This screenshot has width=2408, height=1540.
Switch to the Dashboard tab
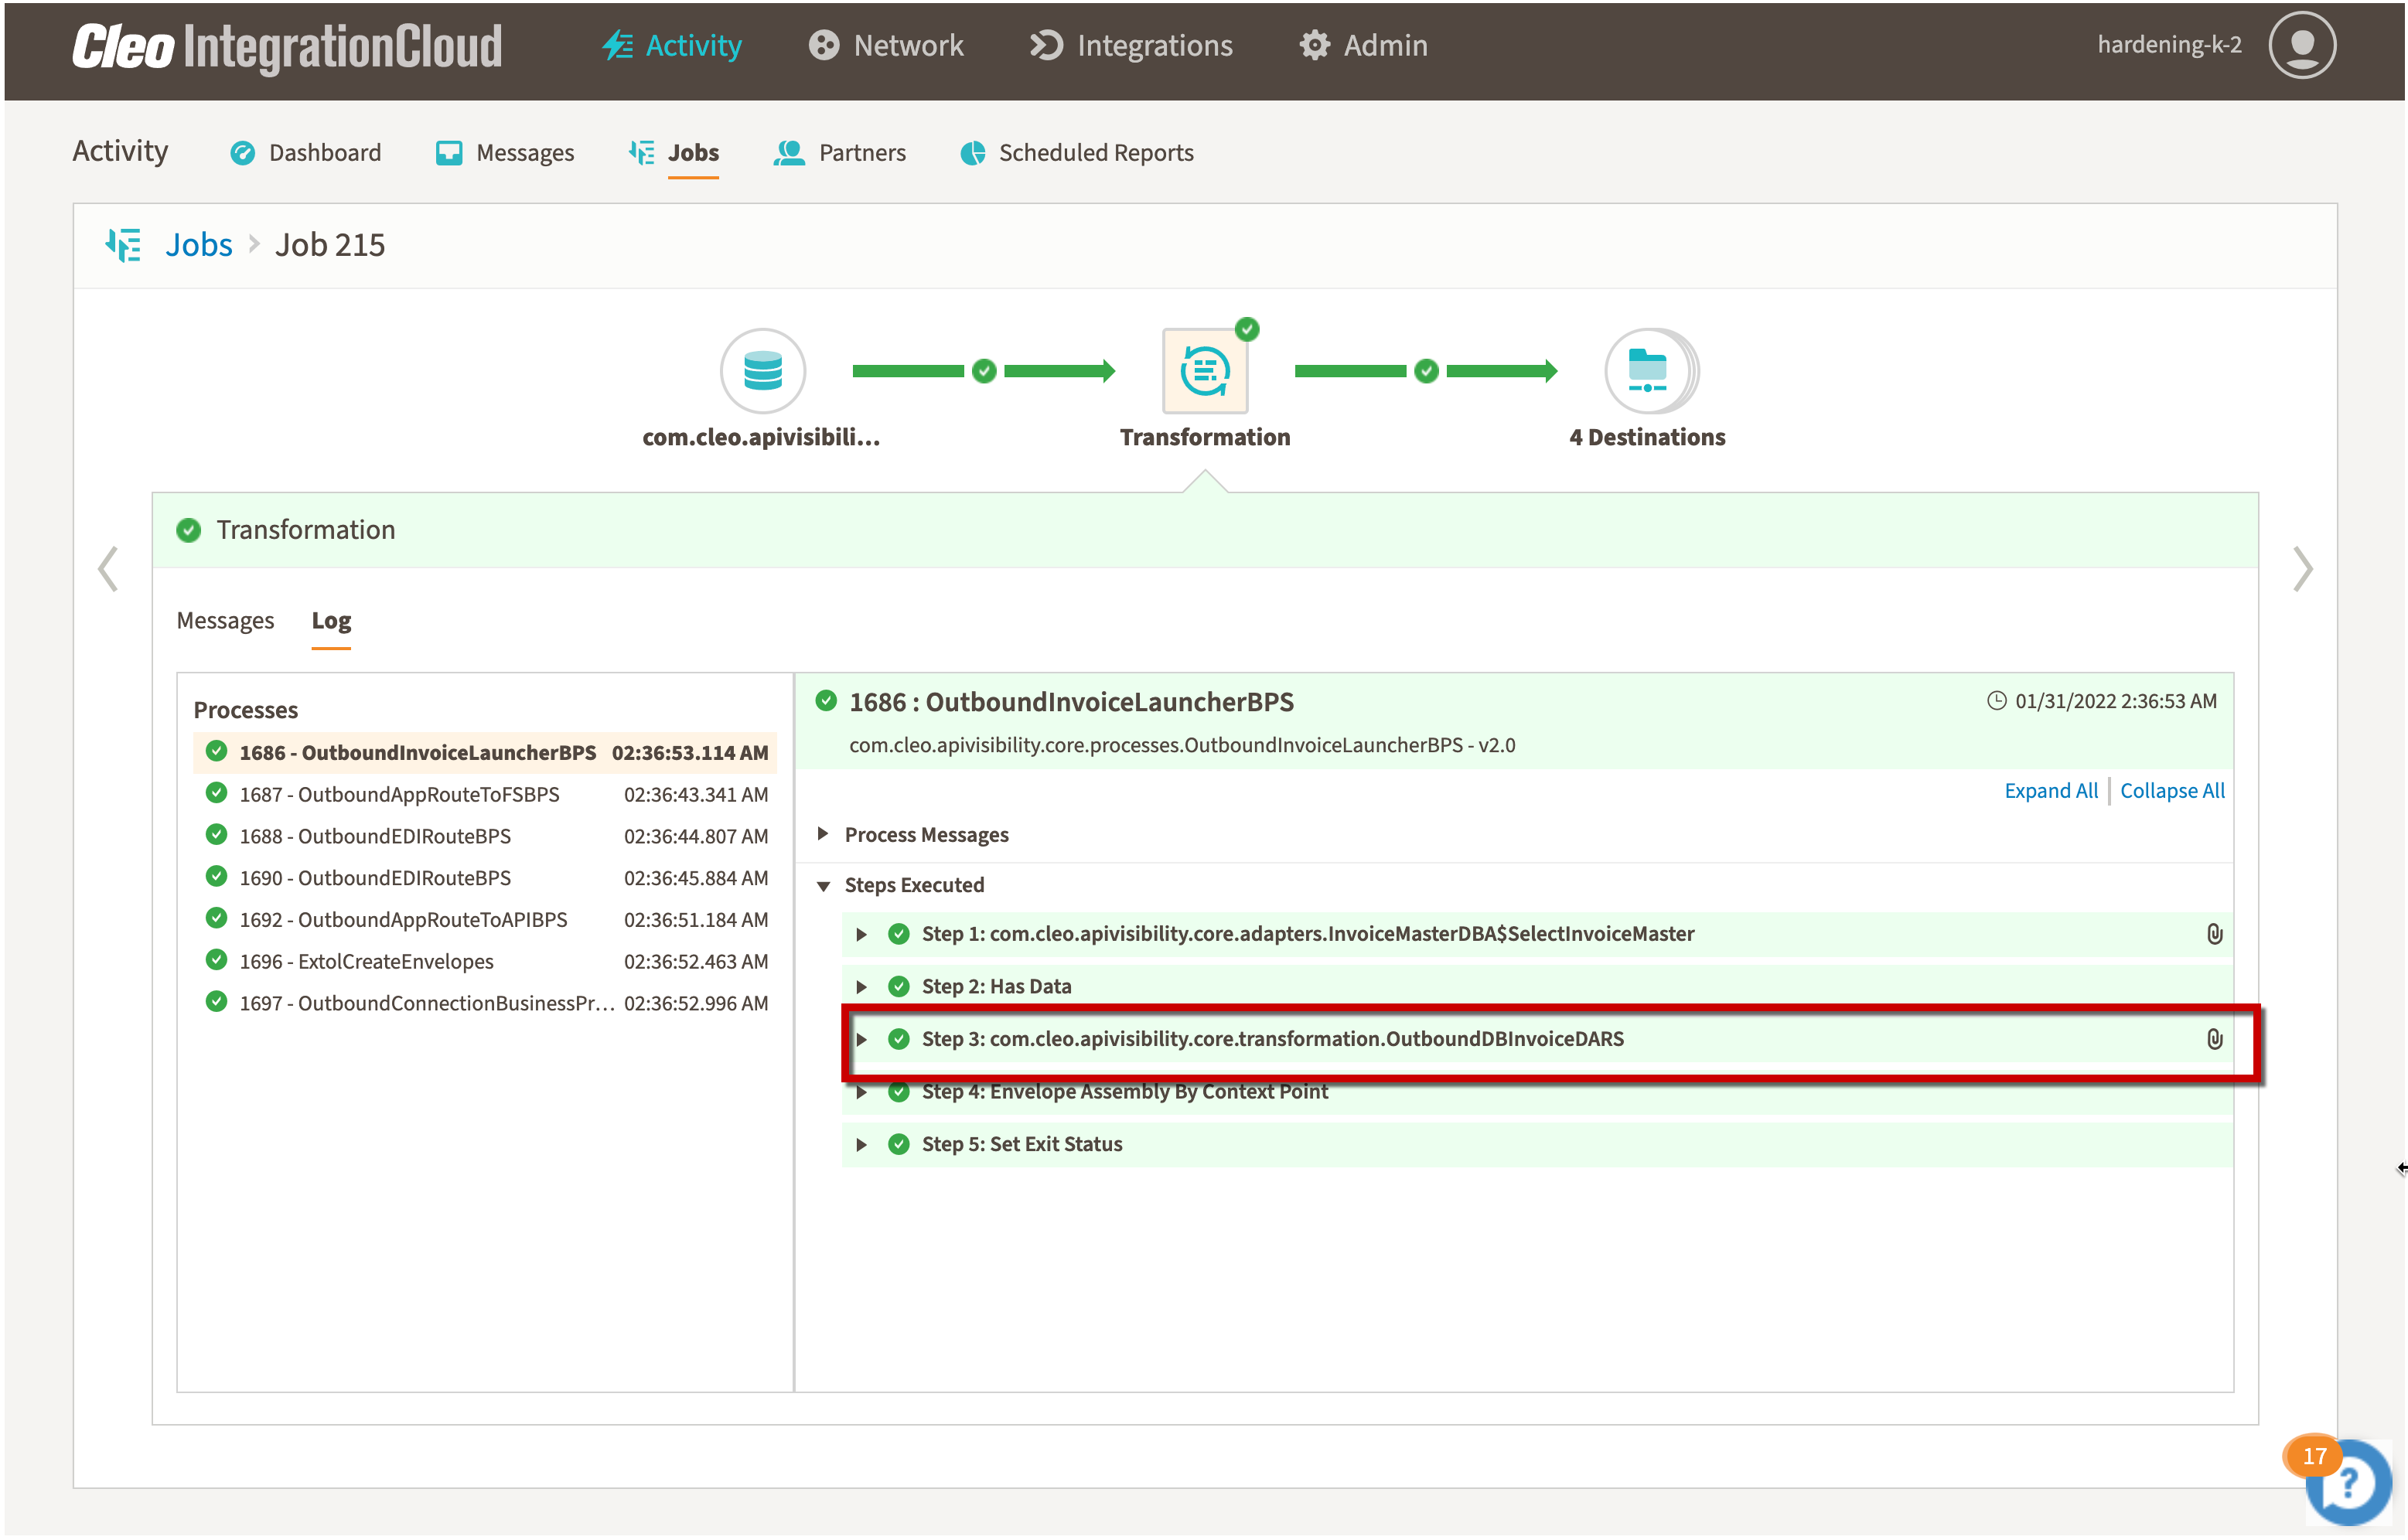[306, 152]
